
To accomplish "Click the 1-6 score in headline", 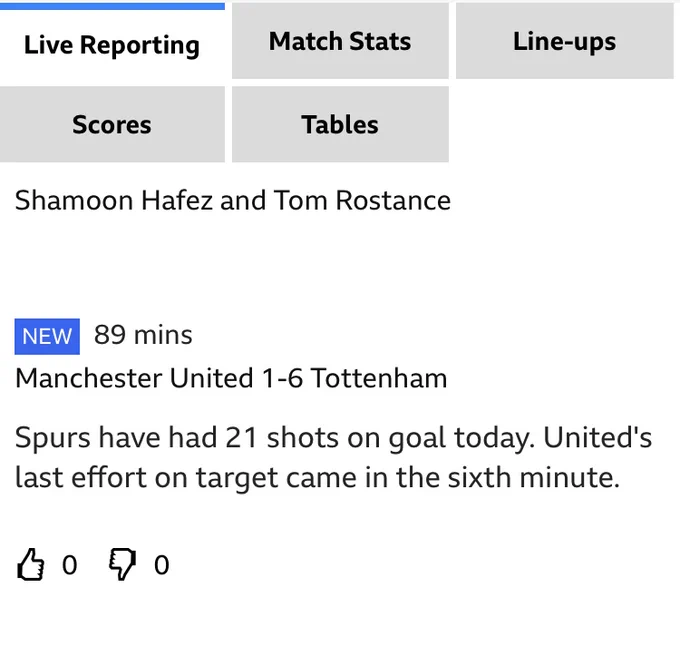I will coord(282,378).
